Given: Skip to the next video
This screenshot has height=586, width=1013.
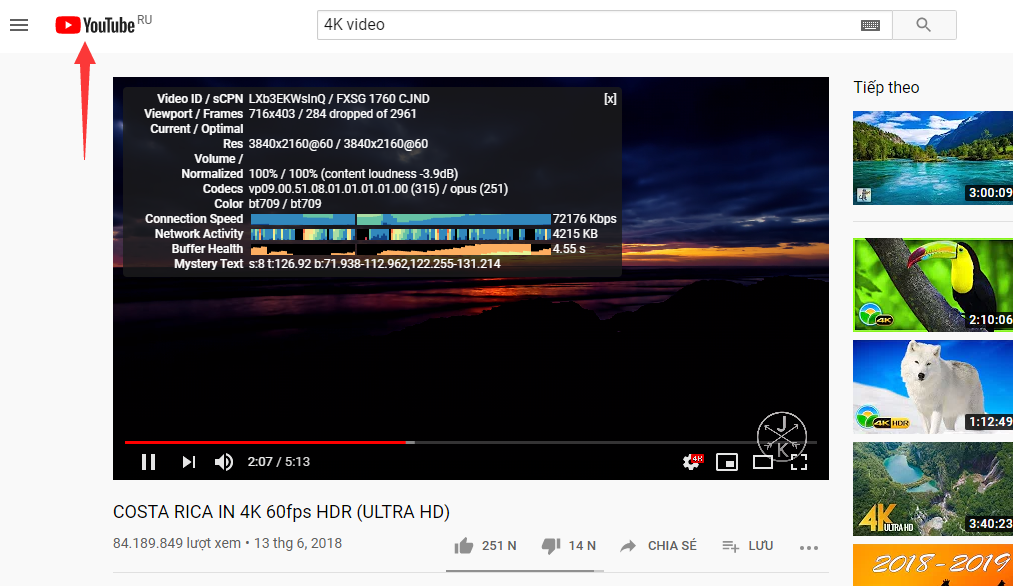Looking at the screenshot, I should (189, 462).
